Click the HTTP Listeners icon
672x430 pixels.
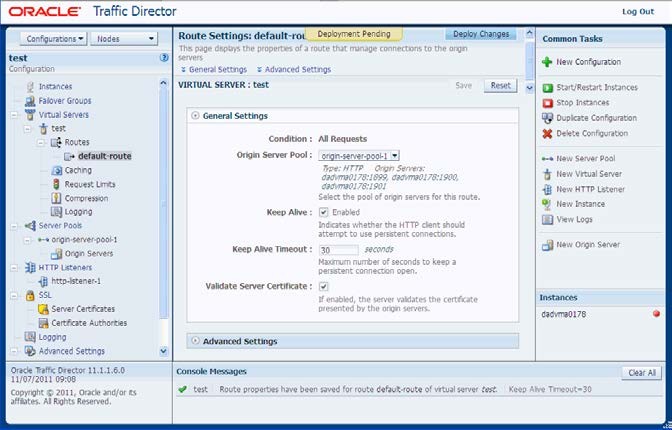pyautogui.click(x=30, y=268)
